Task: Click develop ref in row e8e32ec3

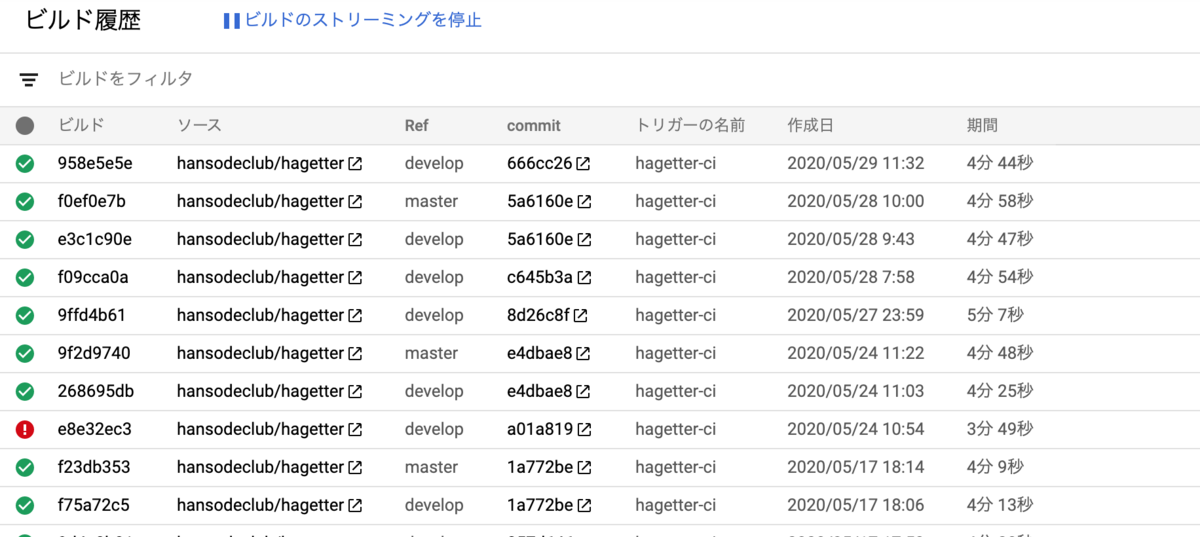Action: coord(434,429)
